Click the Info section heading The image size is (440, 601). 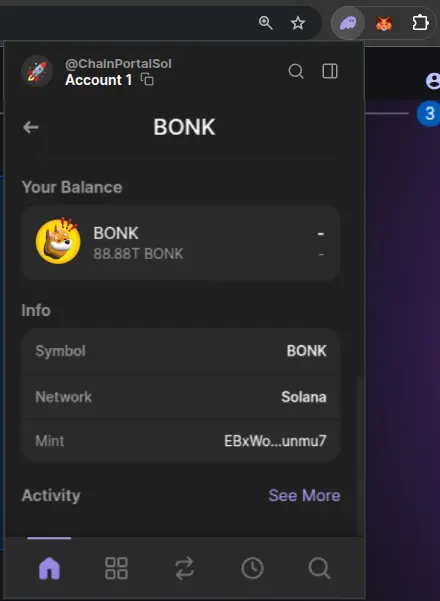[x=36, y=310]
